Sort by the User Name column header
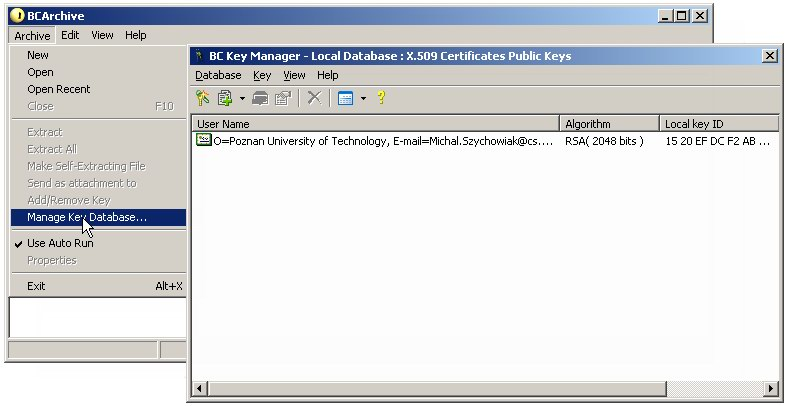Screen dimensions: 787x406 point(375,124)
